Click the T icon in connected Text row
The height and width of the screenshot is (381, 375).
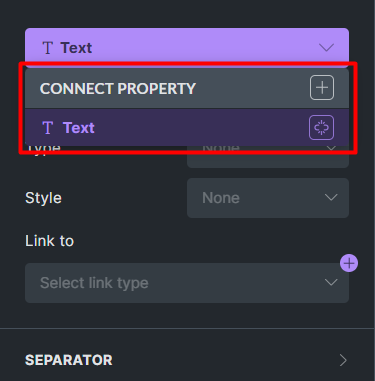click(x=48, y=128)
